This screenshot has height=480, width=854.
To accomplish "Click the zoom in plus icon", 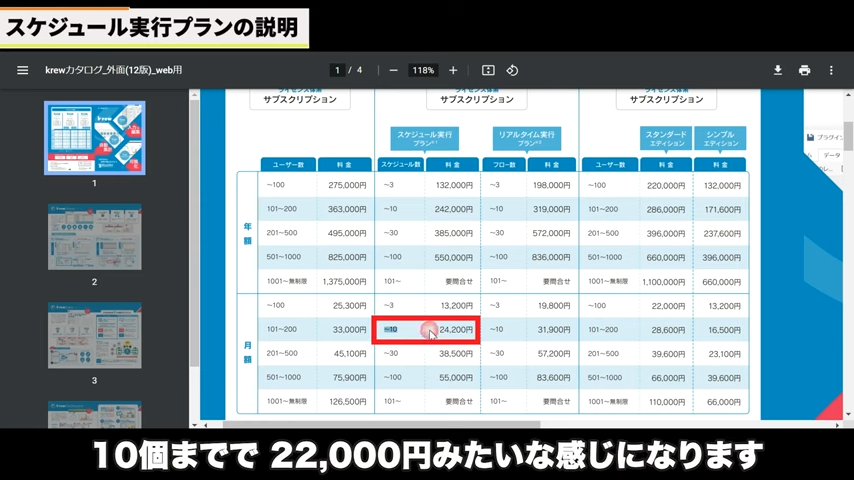I will 453,71.
